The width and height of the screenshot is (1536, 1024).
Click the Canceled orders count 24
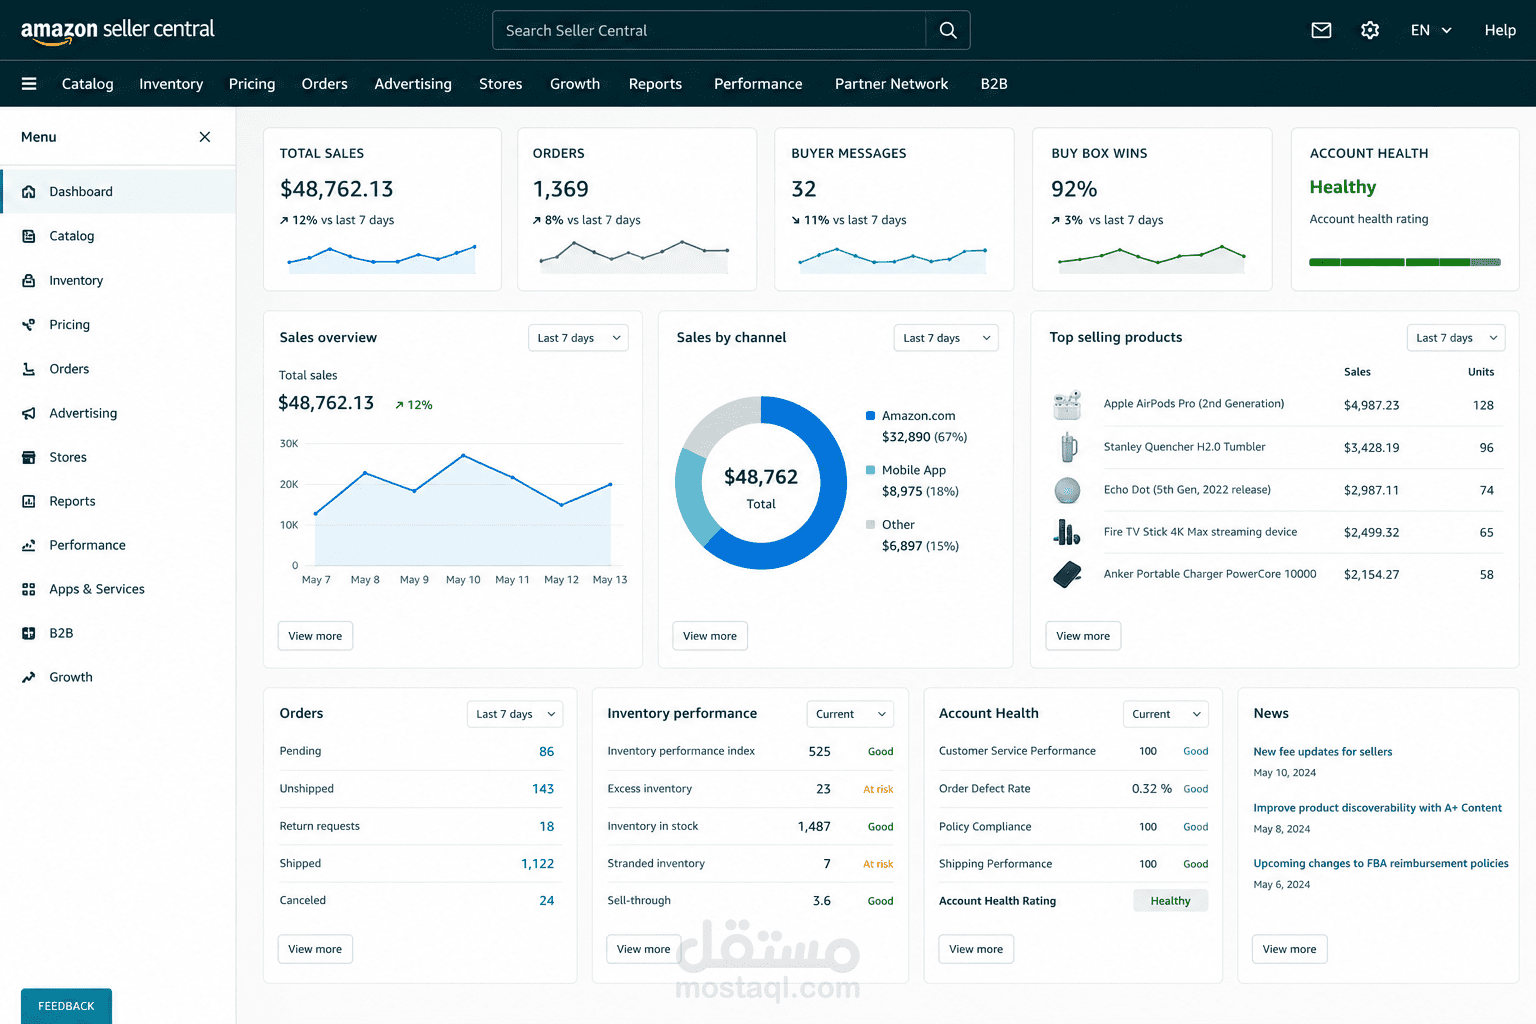546,901
